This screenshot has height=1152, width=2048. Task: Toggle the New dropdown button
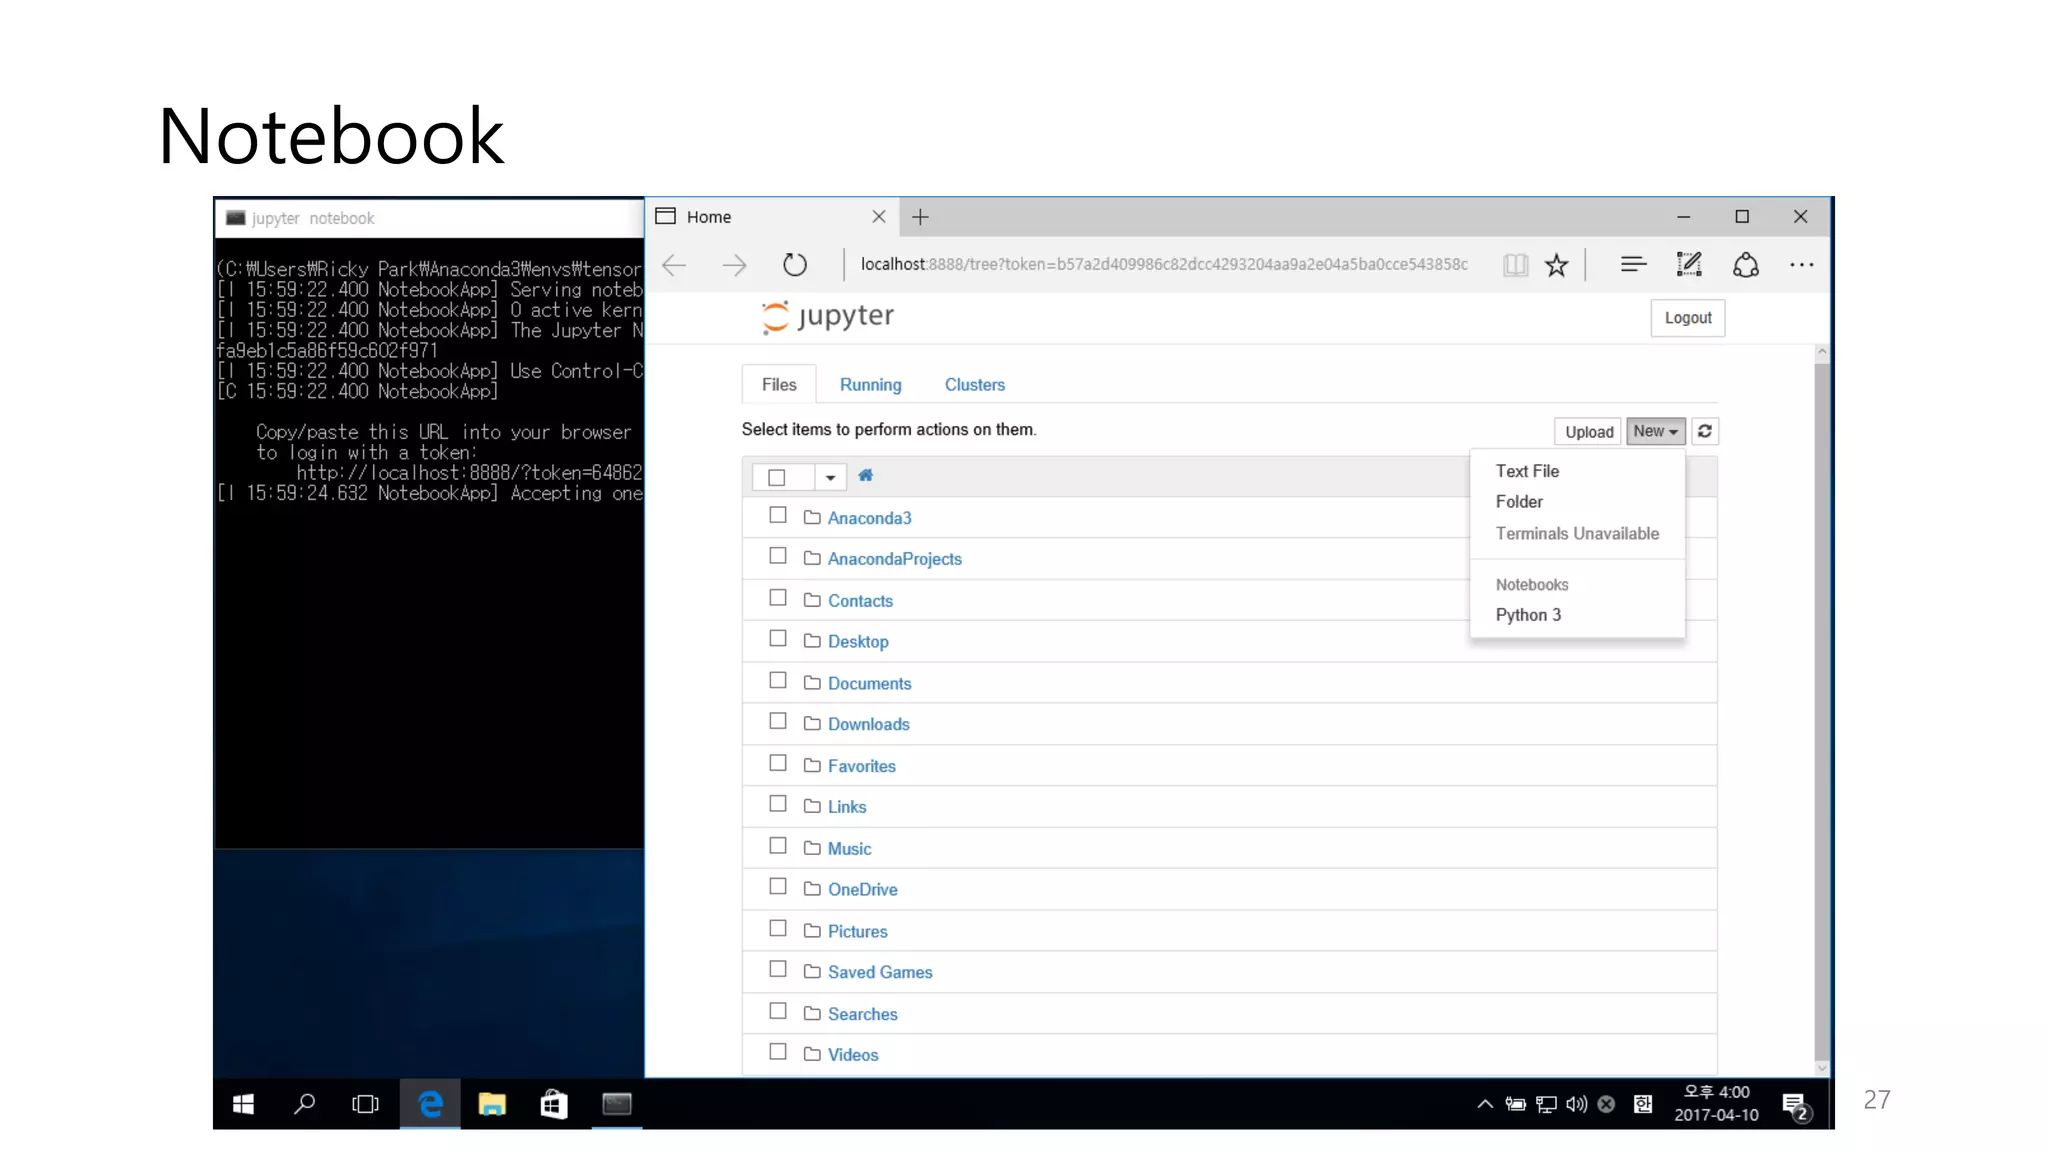coord(1656,431)
